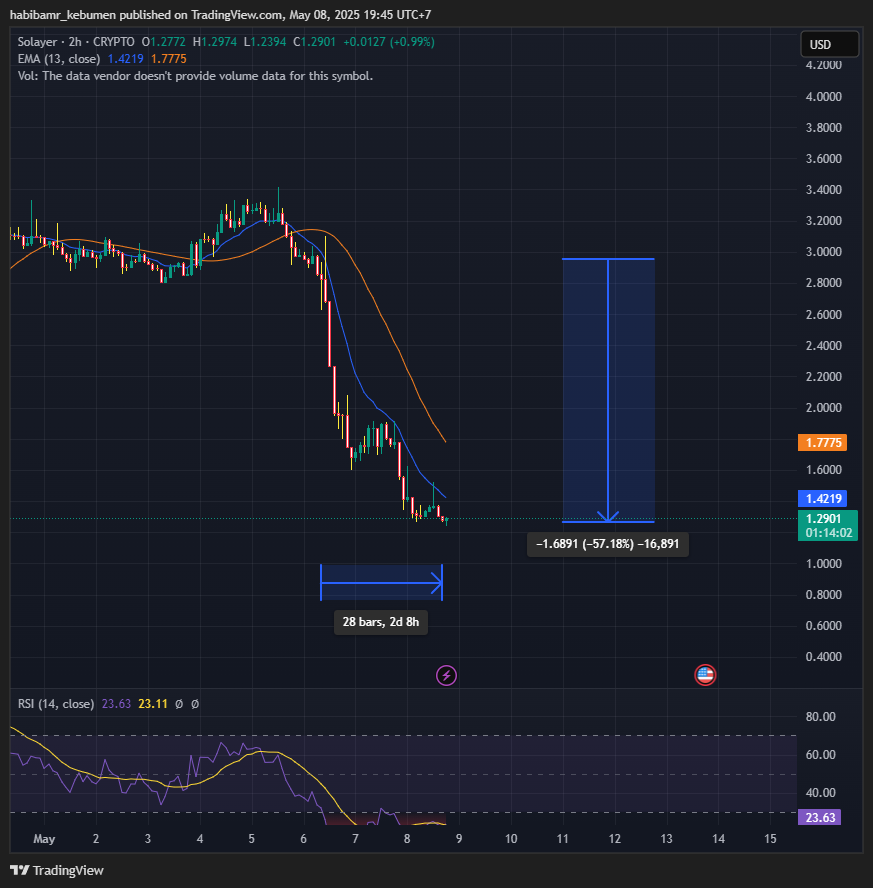873x888 pixels.
Task: Click the TradingView logo at bottom left
Action: 57,870
